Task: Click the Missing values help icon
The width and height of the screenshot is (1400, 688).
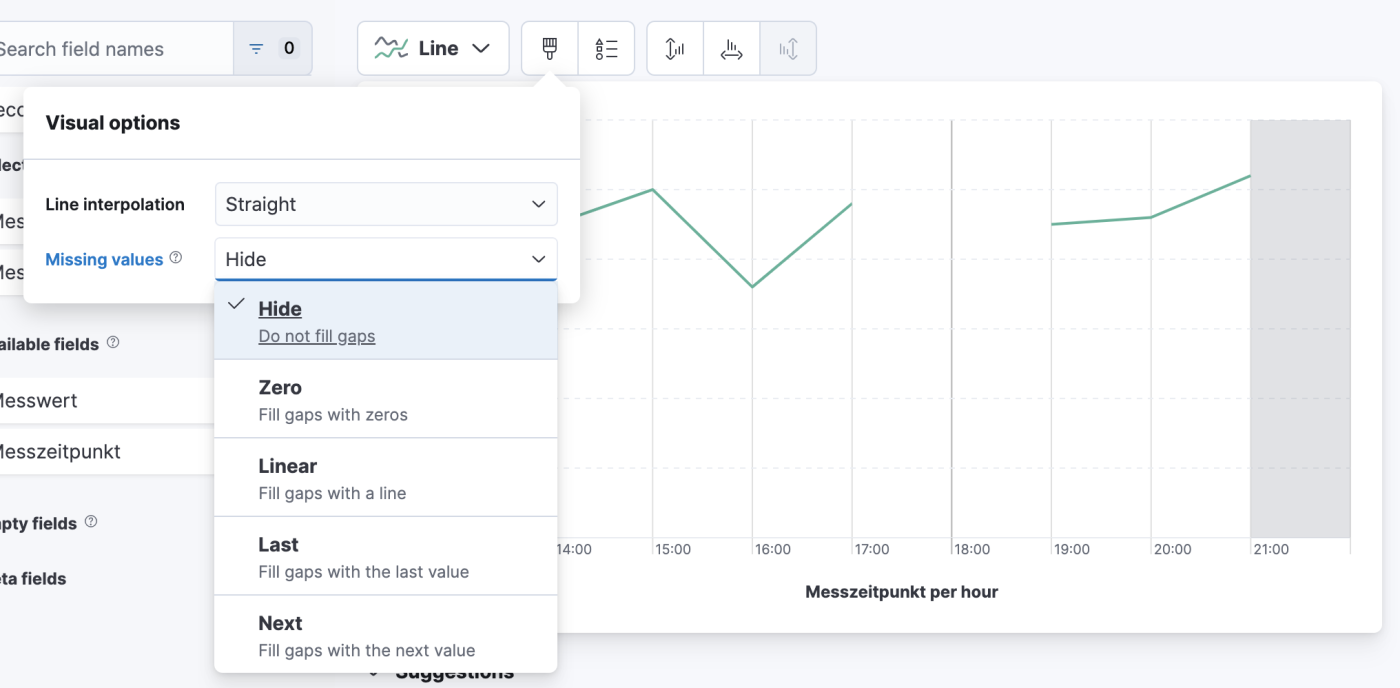Action: coord(176,258)
